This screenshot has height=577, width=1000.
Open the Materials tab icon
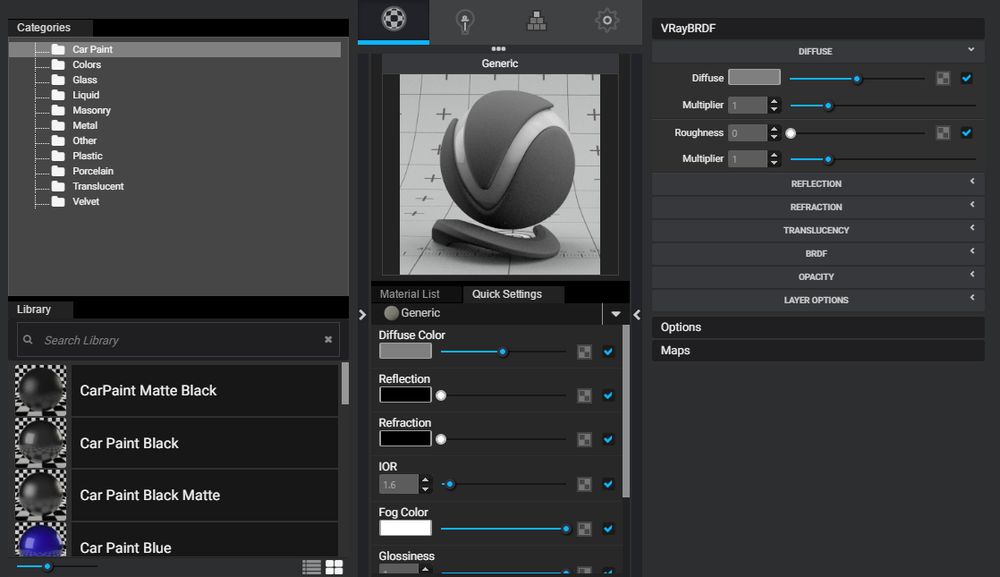pyautogui.click(x=394, y=20)
